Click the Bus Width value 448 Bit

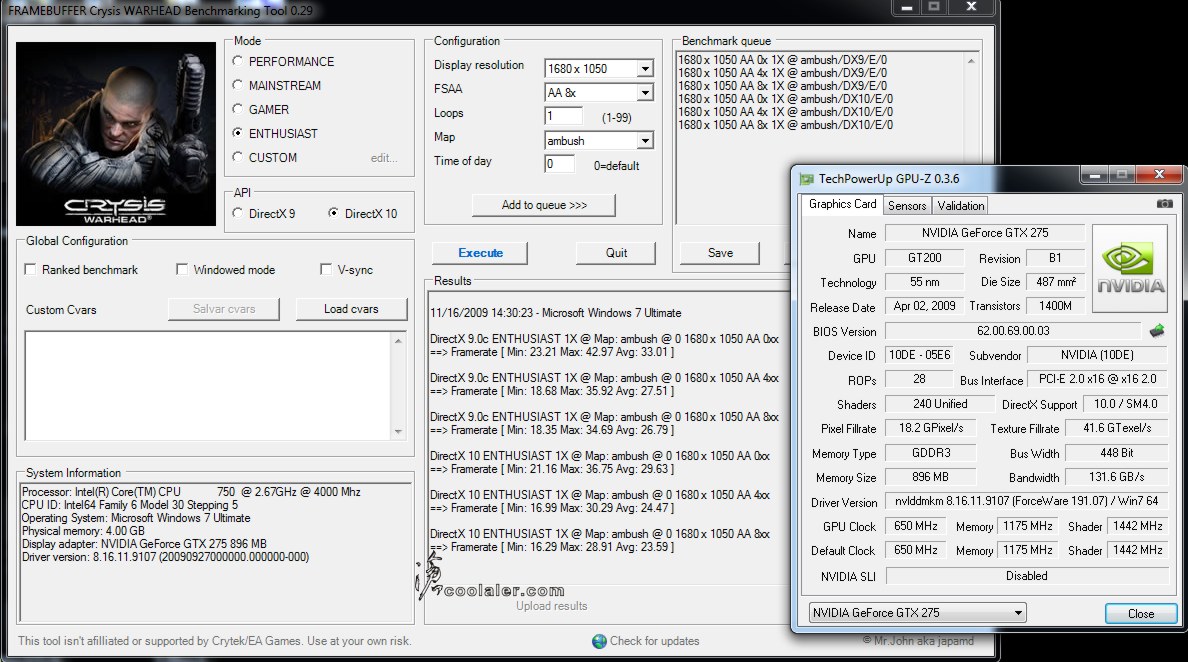(1117, 453)
